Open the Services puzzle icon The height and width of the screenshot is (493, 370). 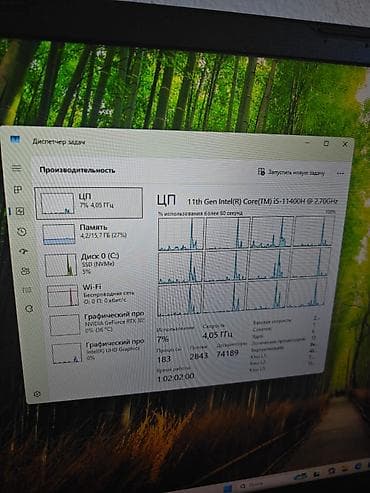pos(29,309)
